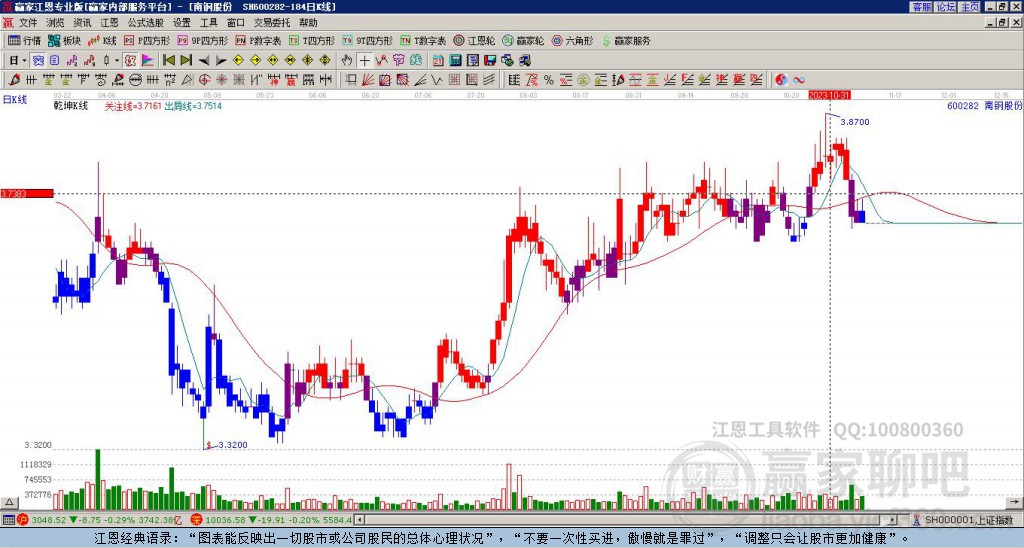The image size is (1024, 548).
Task: Click the horizontal scrollbar left arrow
Action: 359,520
